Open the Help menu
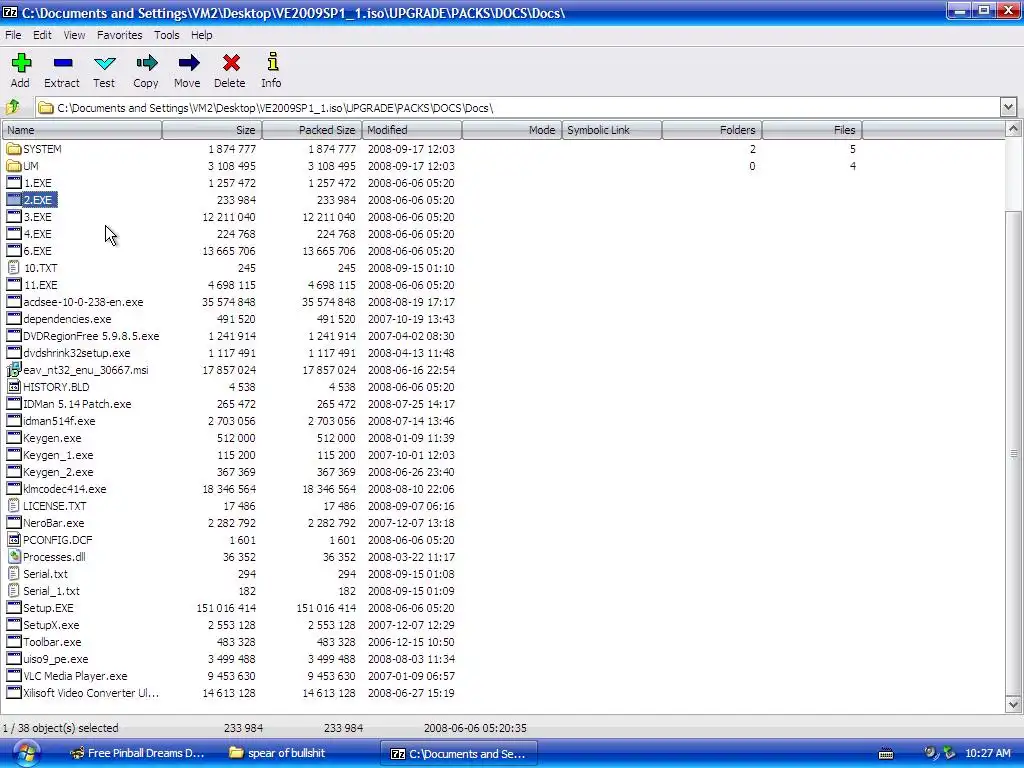This screenshot has width=1024, height=768. 202,35
